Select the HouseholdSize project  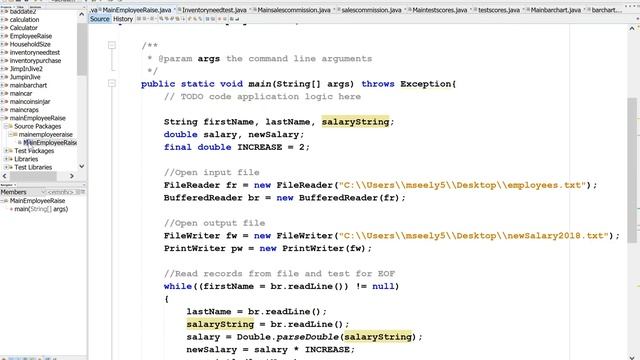30,44
